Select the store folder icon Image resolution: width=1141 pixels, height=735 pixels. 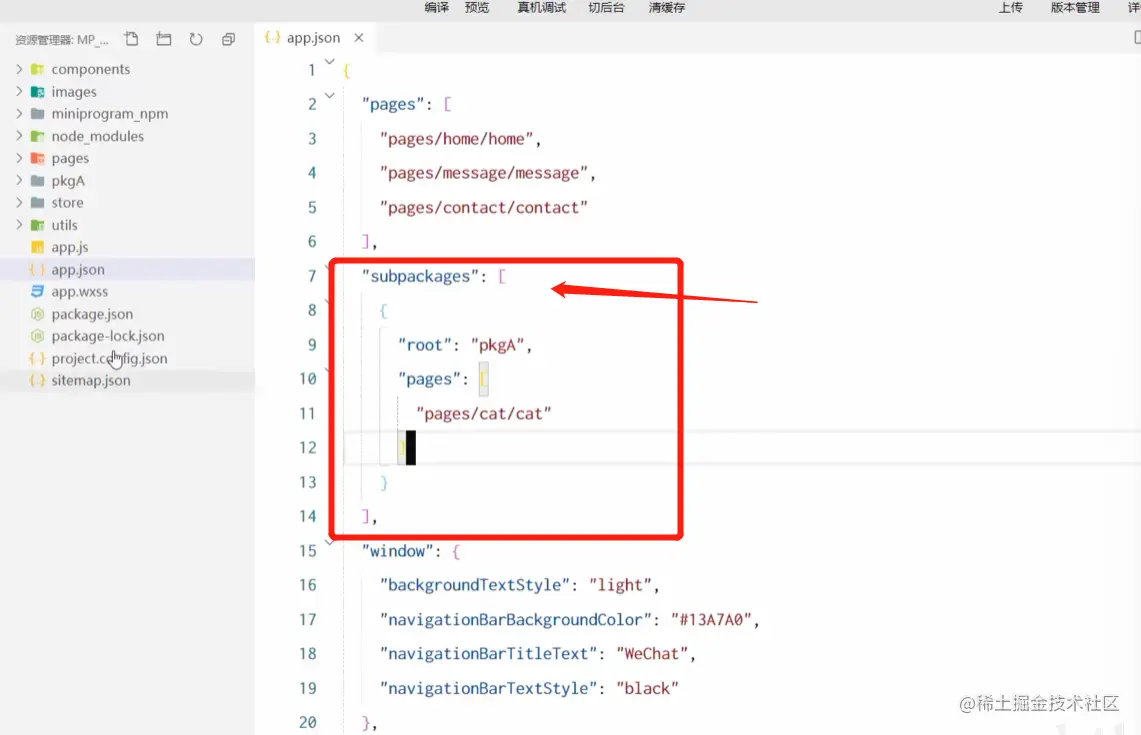tap(38, 202)
